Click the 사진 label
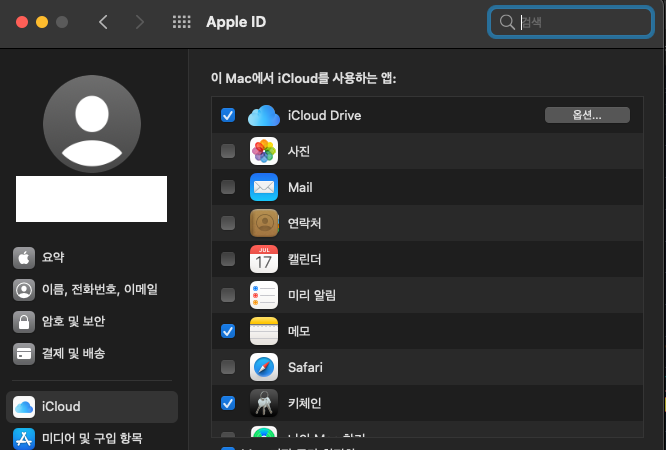The image size is (666, 450). pyautogui.click(x=299, y=151)
